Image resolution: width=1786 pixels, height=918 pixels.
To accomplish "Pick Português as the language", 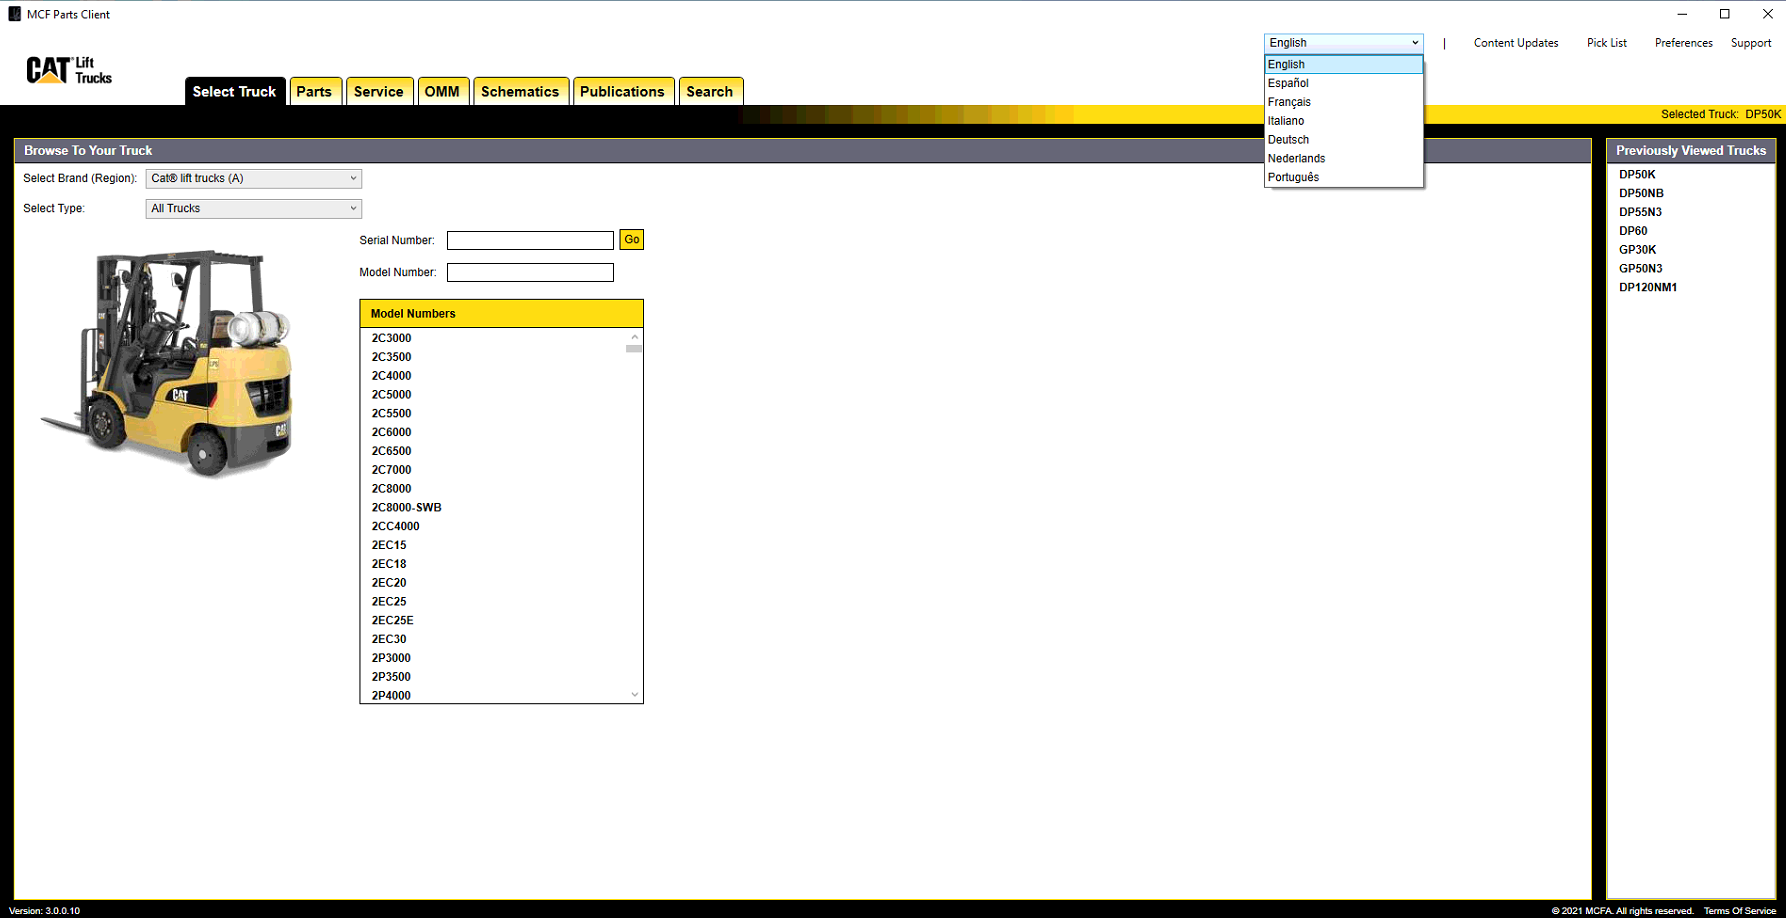I will click(1293, 177).
